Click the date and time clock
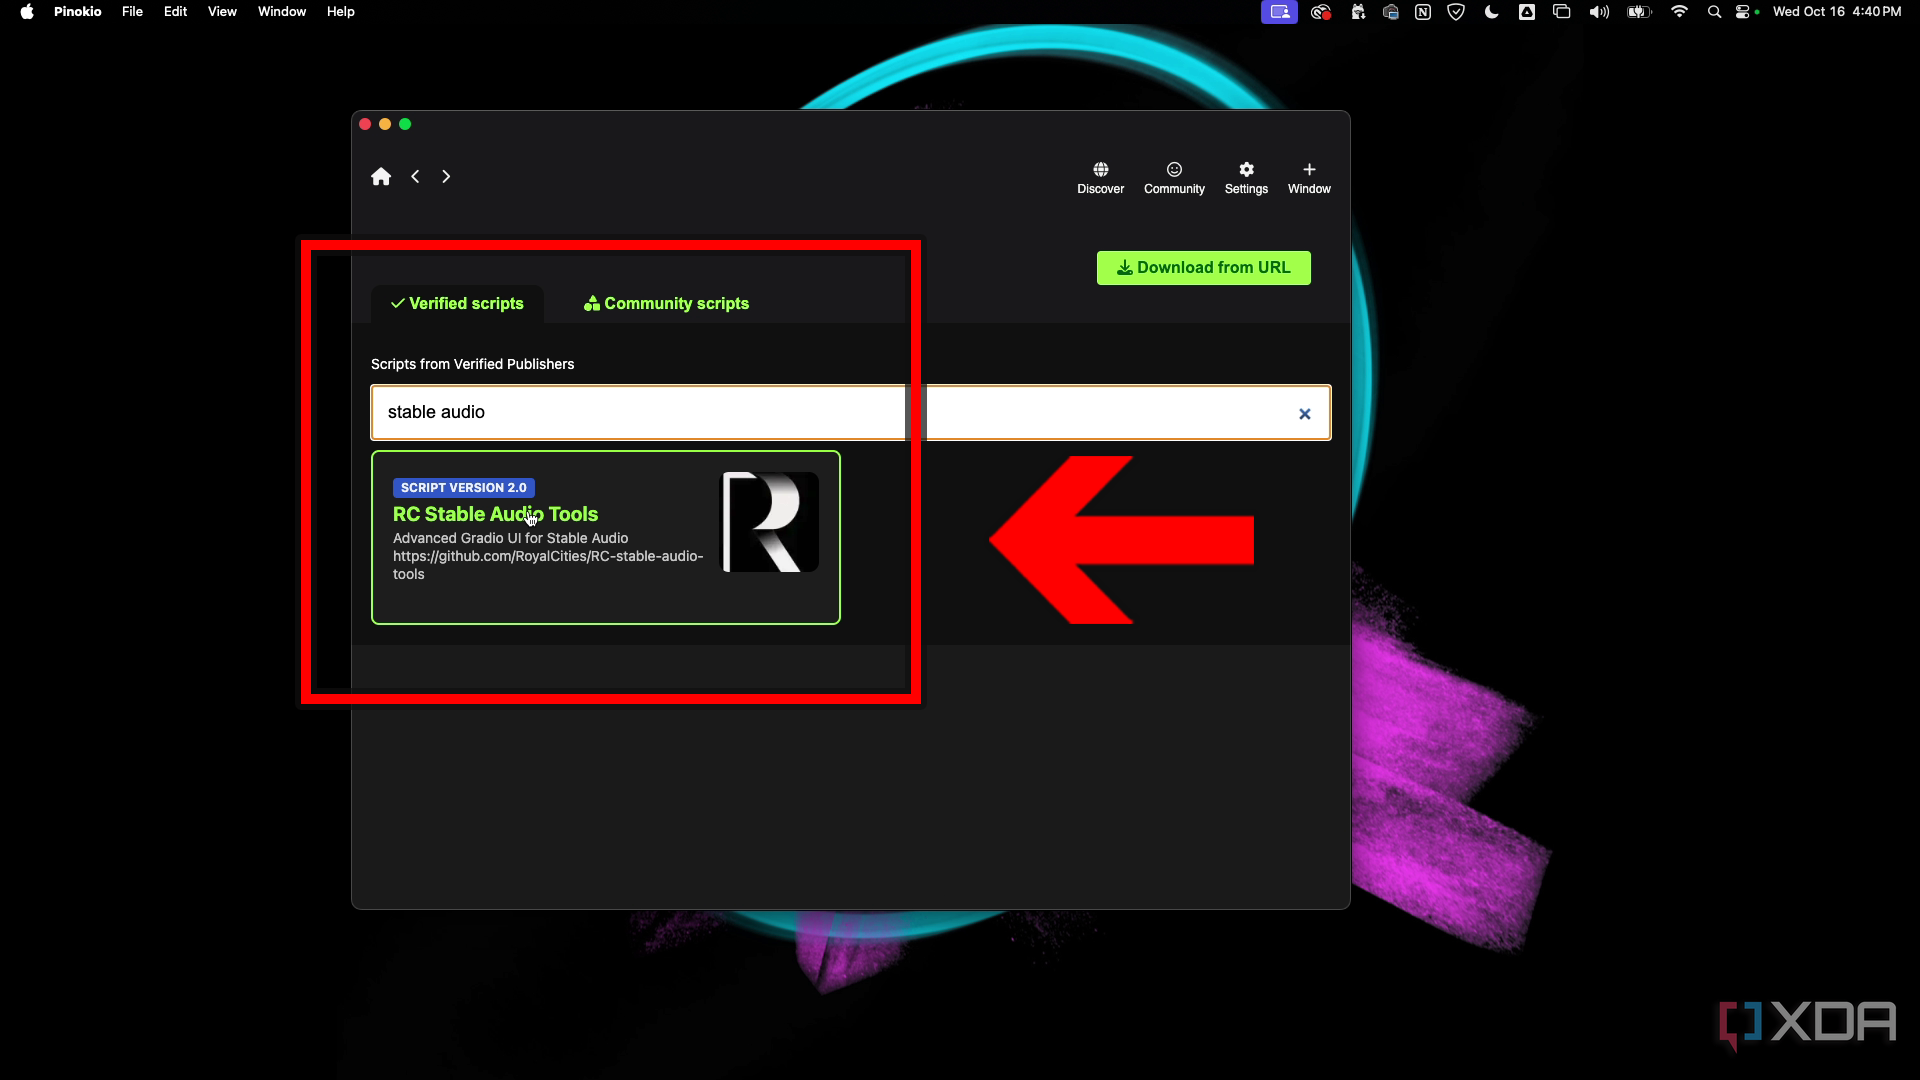The width and height of the screenshot is (1920, 1080). 1837,12
